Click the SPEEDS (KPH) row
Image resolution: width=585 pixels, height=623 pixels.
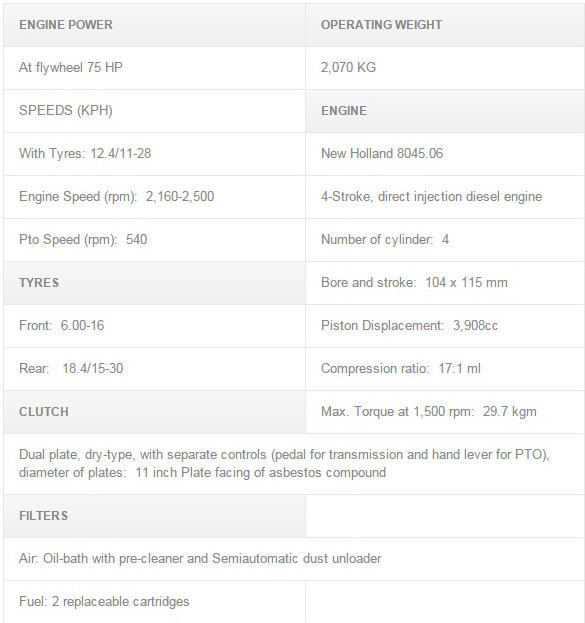154,111
